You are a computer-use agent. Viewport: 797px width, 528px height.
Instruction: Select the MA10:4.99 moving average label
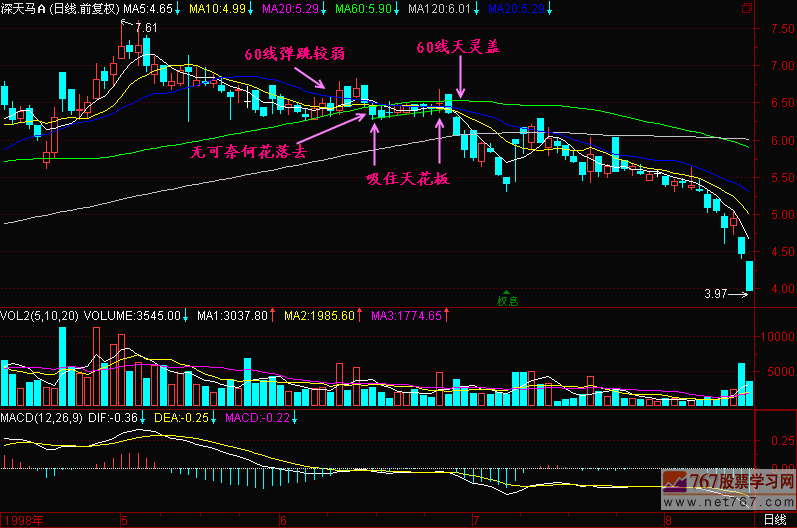[x=219, y=8]
